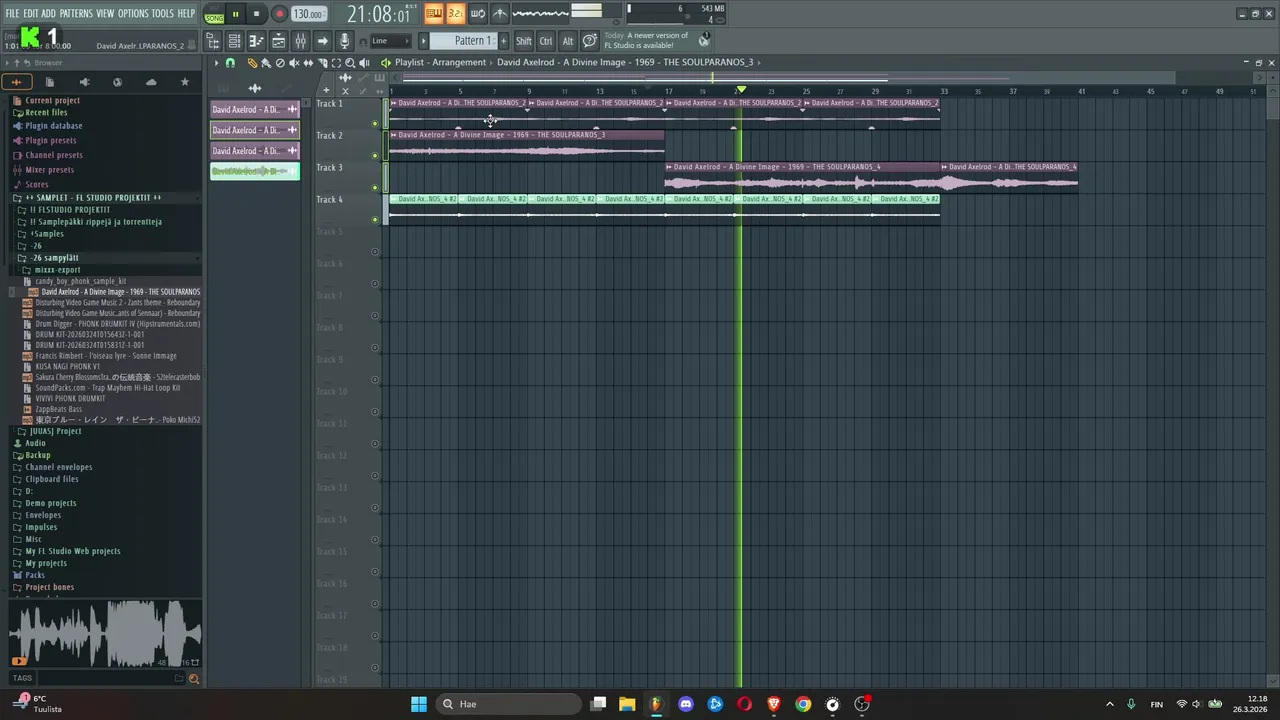Pause playback with the pause button
The image size is (1280, 720).
coord(235,14)
